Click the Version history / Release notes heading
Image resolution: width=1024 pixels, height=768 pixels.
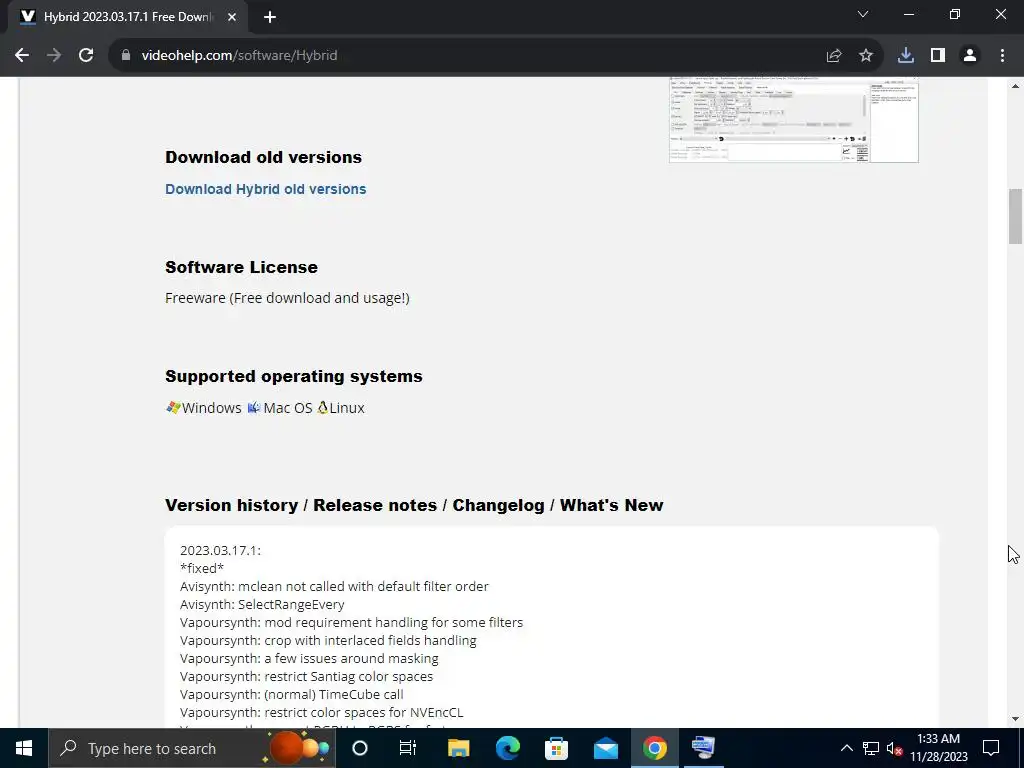point(414,505)
